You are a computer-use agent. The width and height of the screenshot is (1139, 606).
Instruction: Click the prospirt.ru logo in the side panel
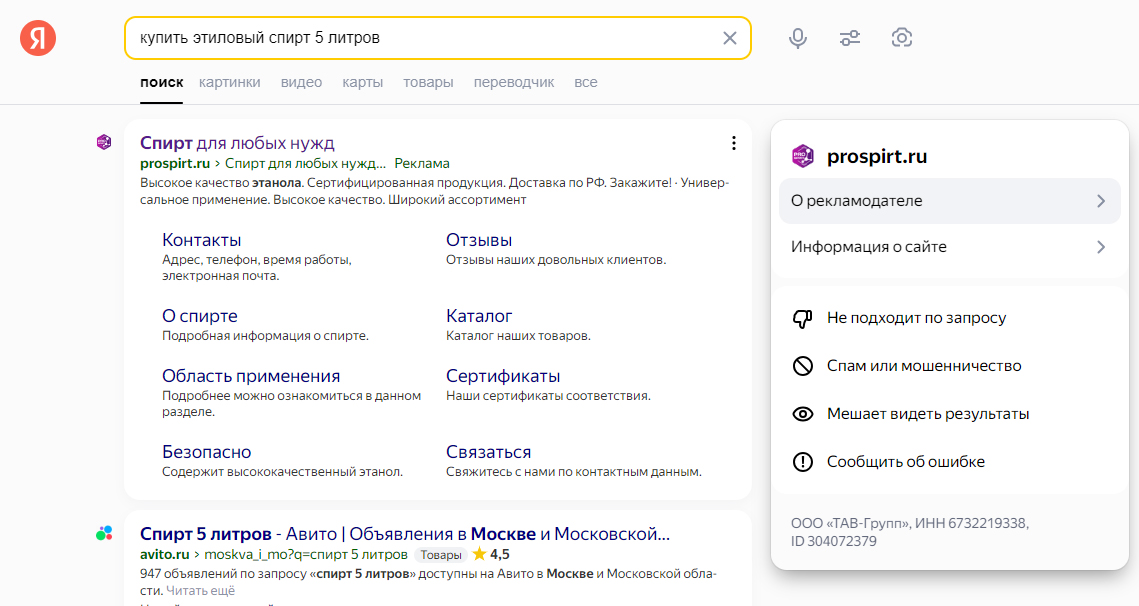click(803, 156)
